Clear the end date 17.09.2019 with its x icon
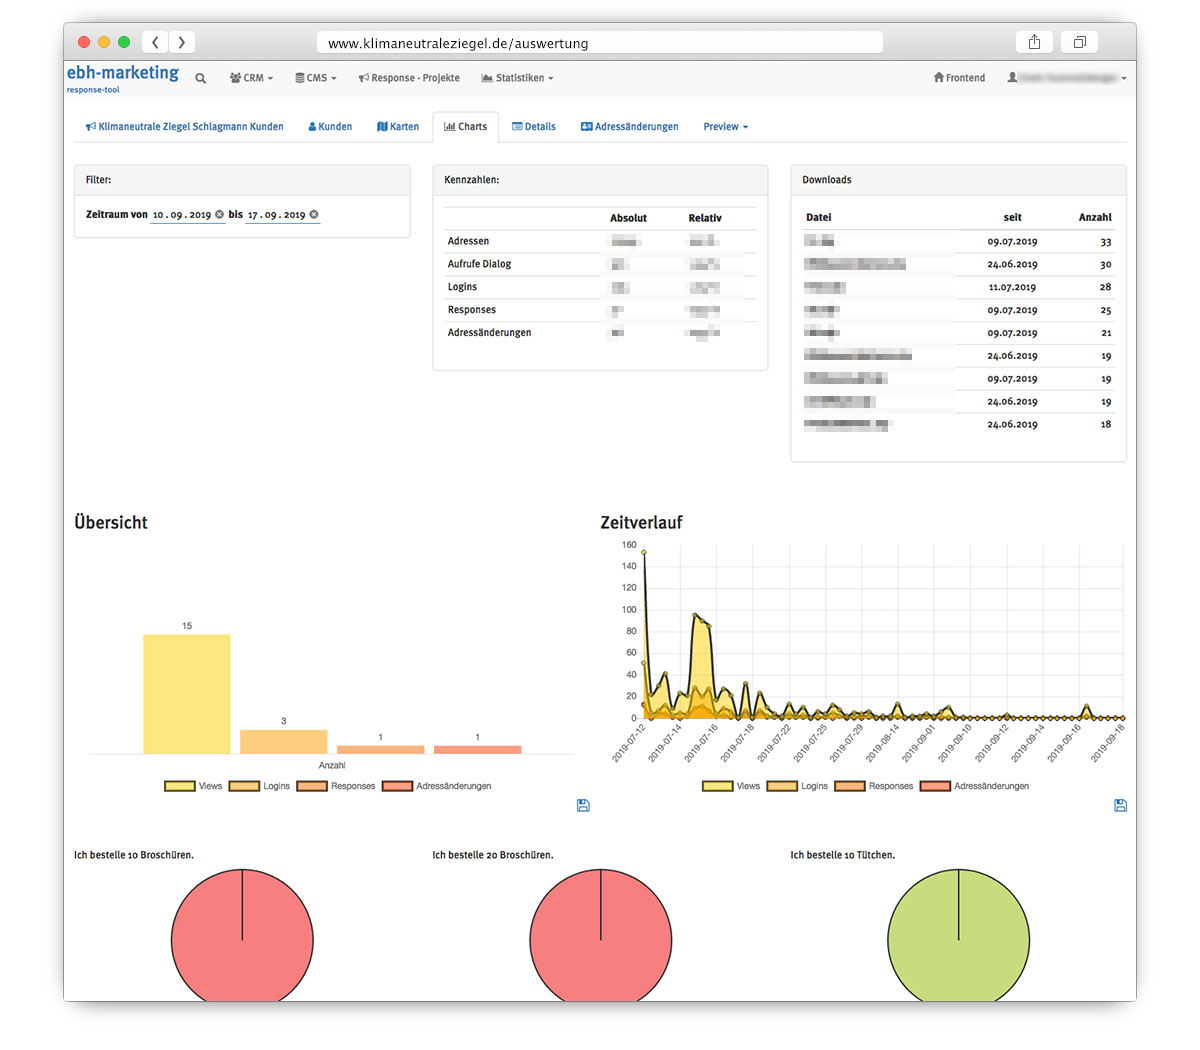The width and height of the screenshot is (1200, 1050). coord(314,214)
